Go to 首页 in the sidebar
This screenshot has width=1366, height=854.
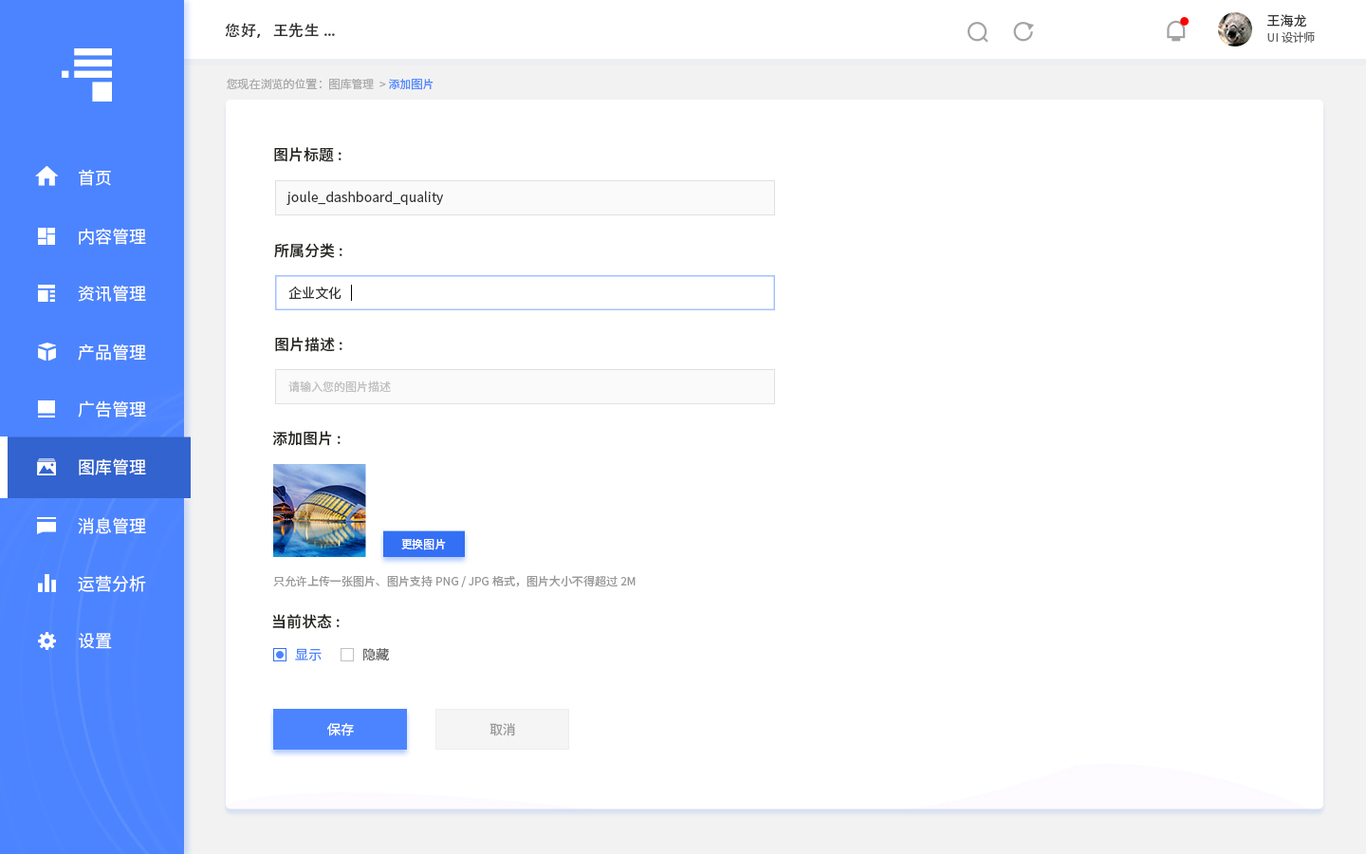coord(95,178)
